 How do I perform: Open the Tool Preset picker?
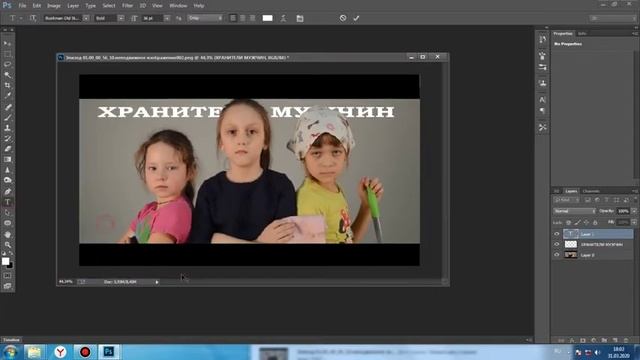15,18
